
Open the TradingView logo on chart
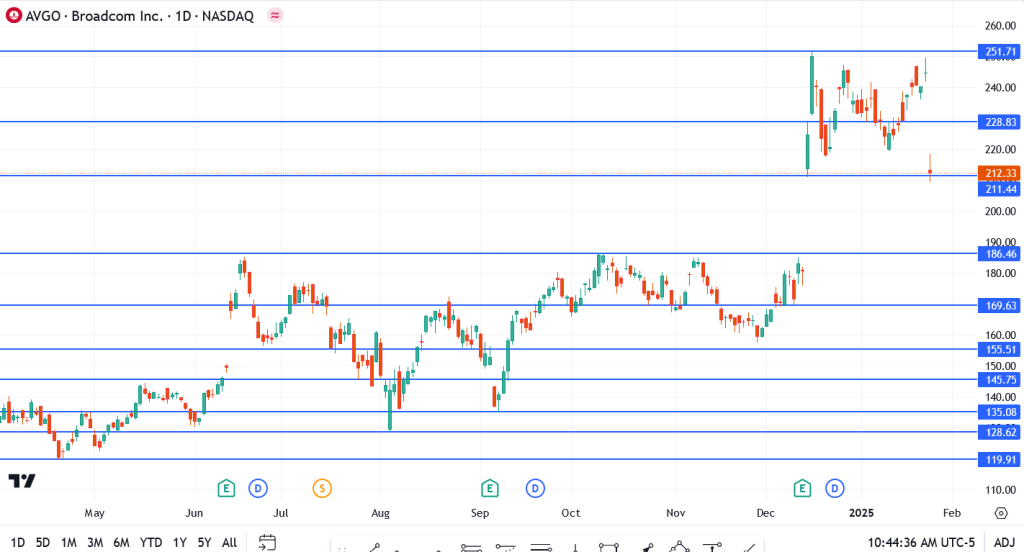[x=22, y=481]
